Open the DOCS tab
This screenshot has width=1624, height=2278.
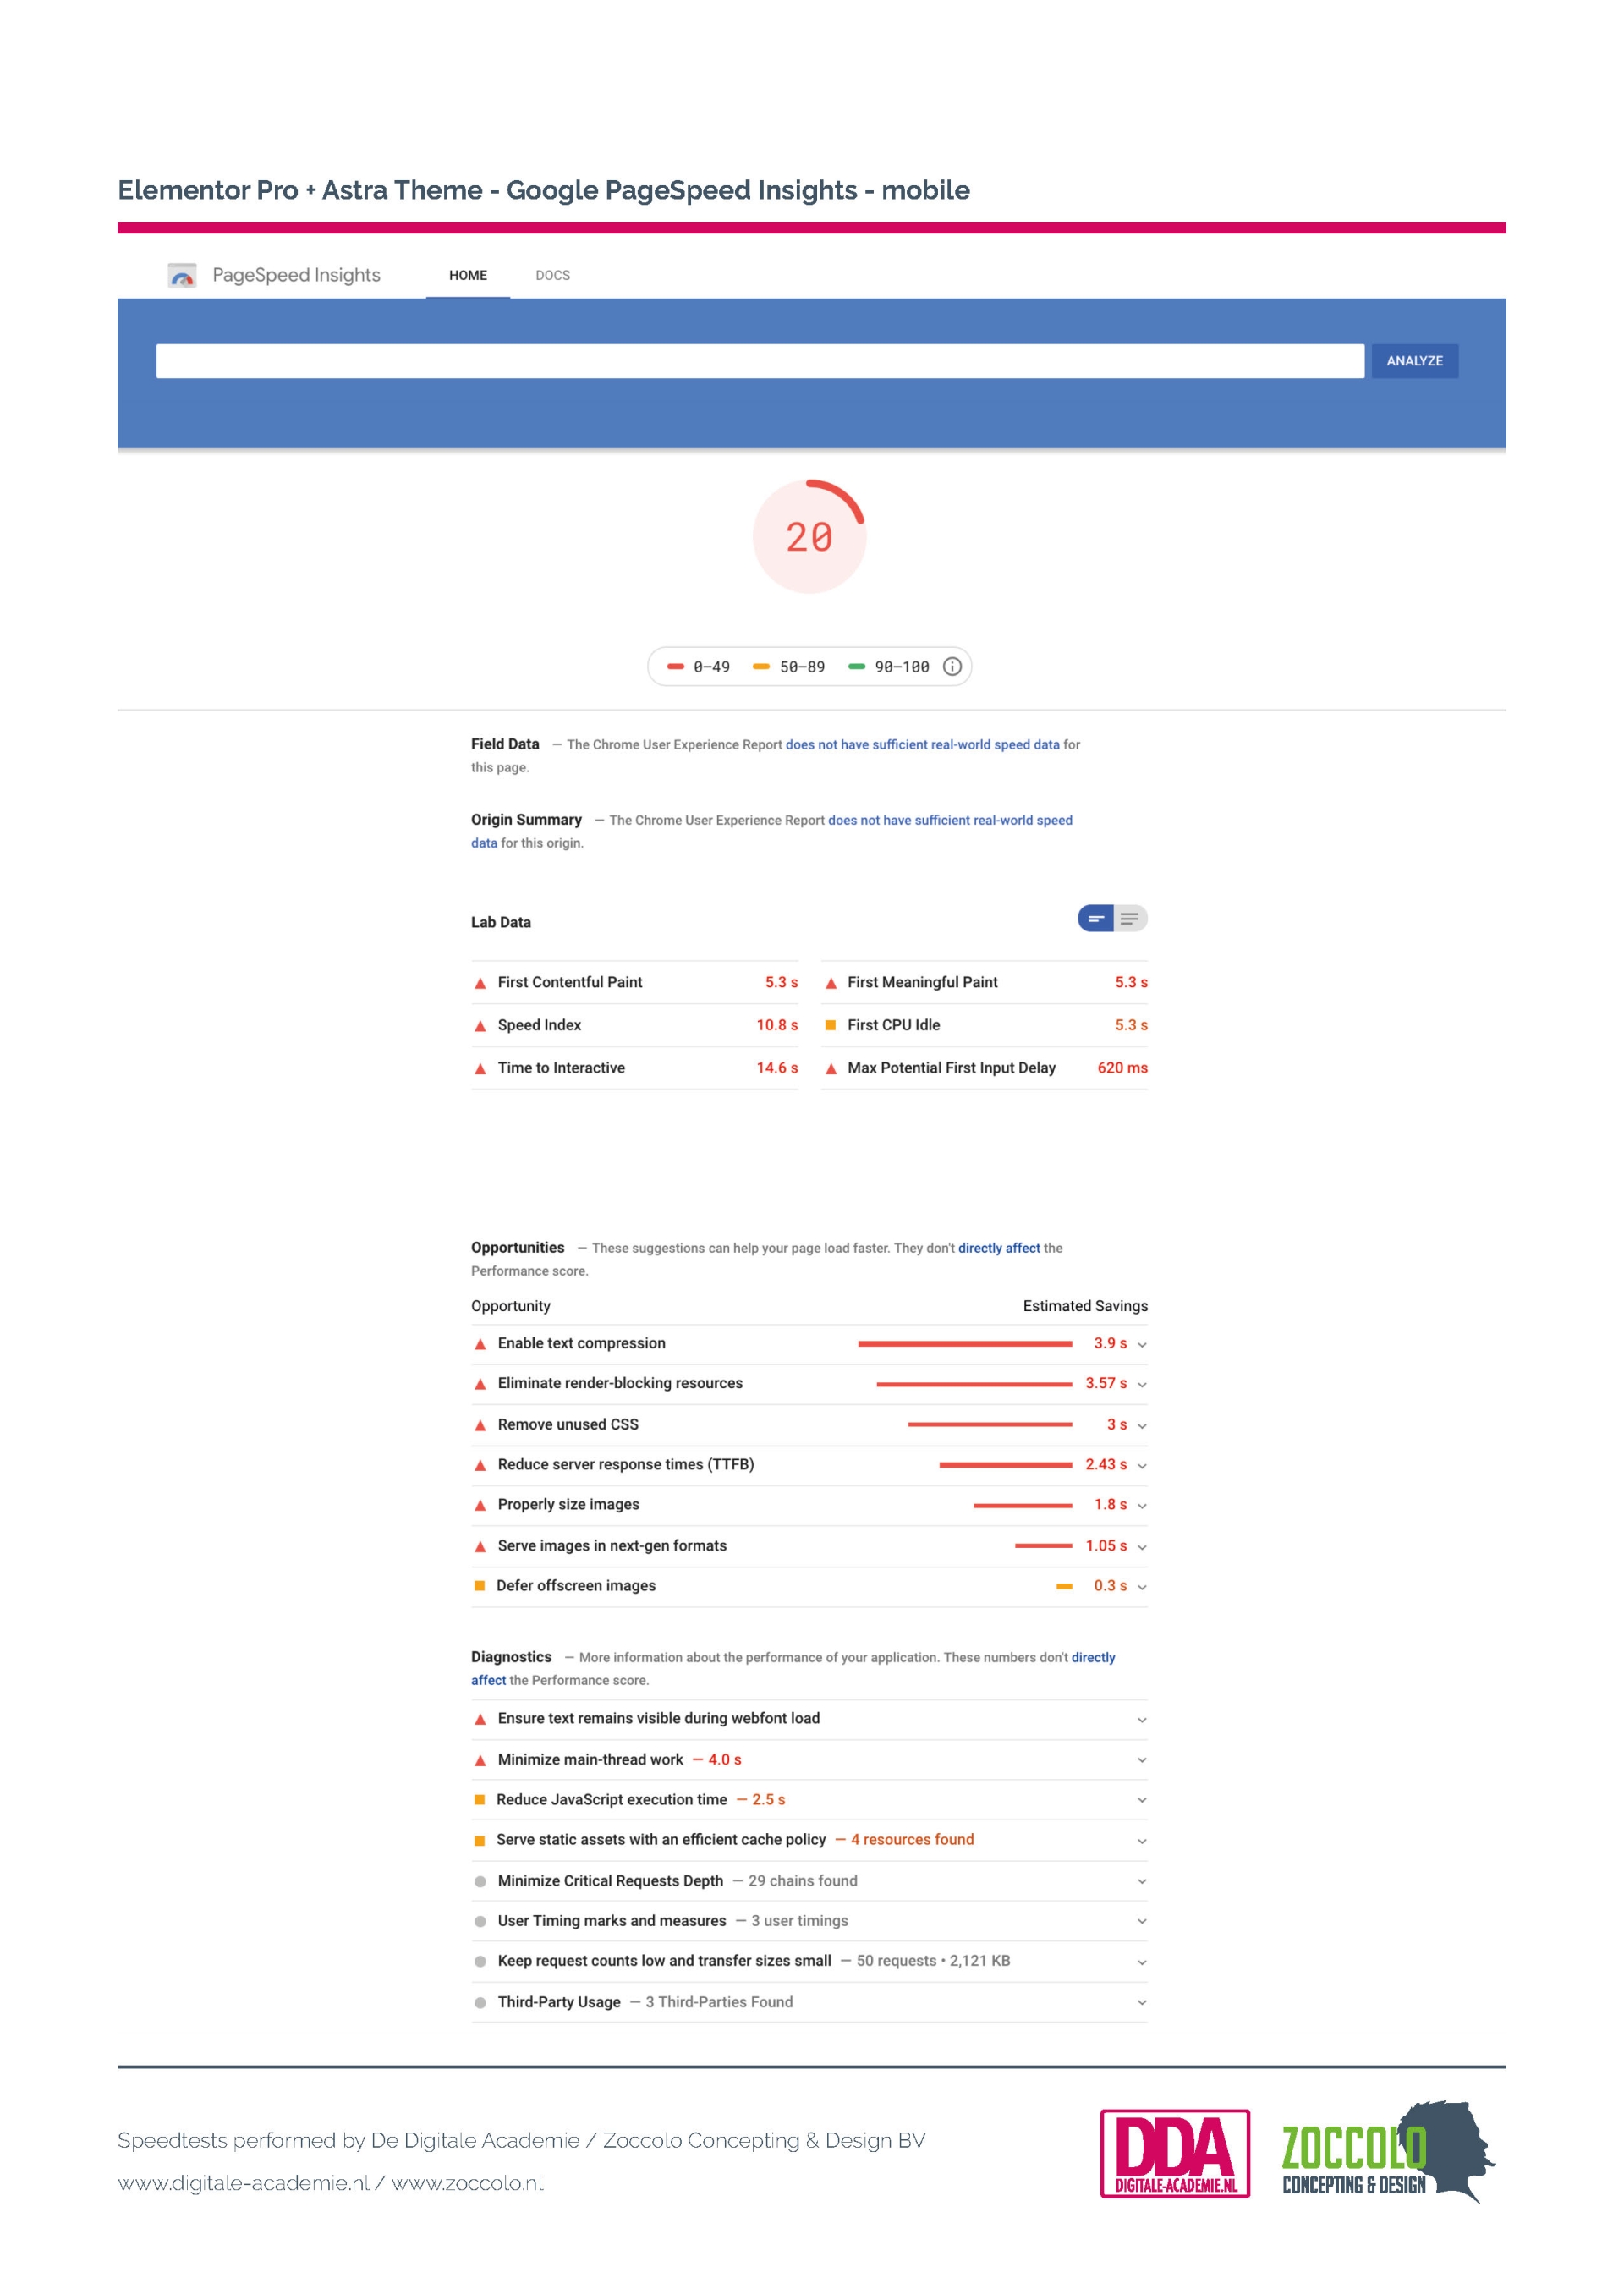click(x=553, y=275)
